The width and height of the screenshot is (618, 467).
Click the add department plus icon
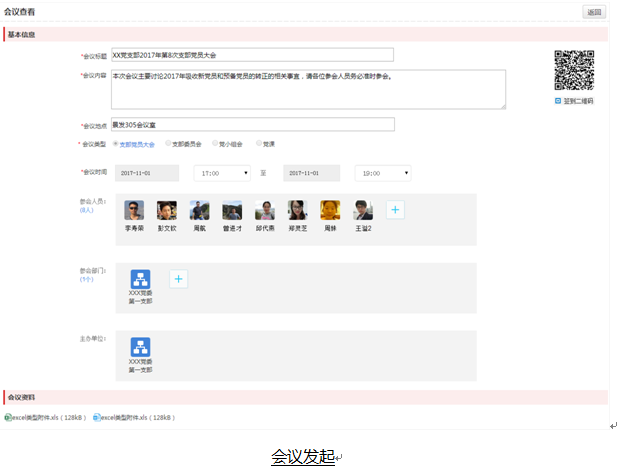[x=179, y=279]
